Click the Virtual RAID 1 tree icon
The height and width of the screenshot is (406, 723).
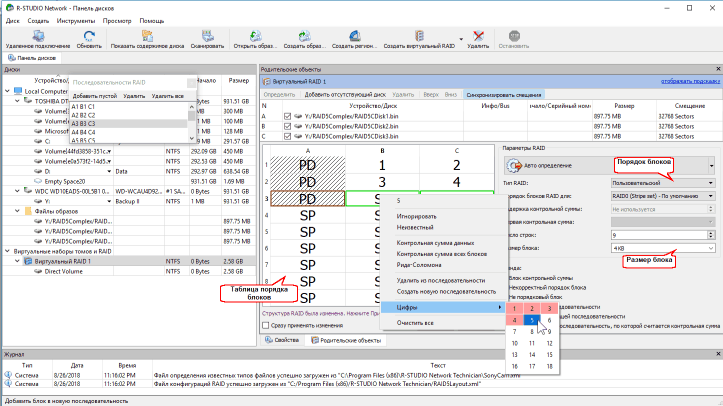pyautogui.click(x=28, y=261)
